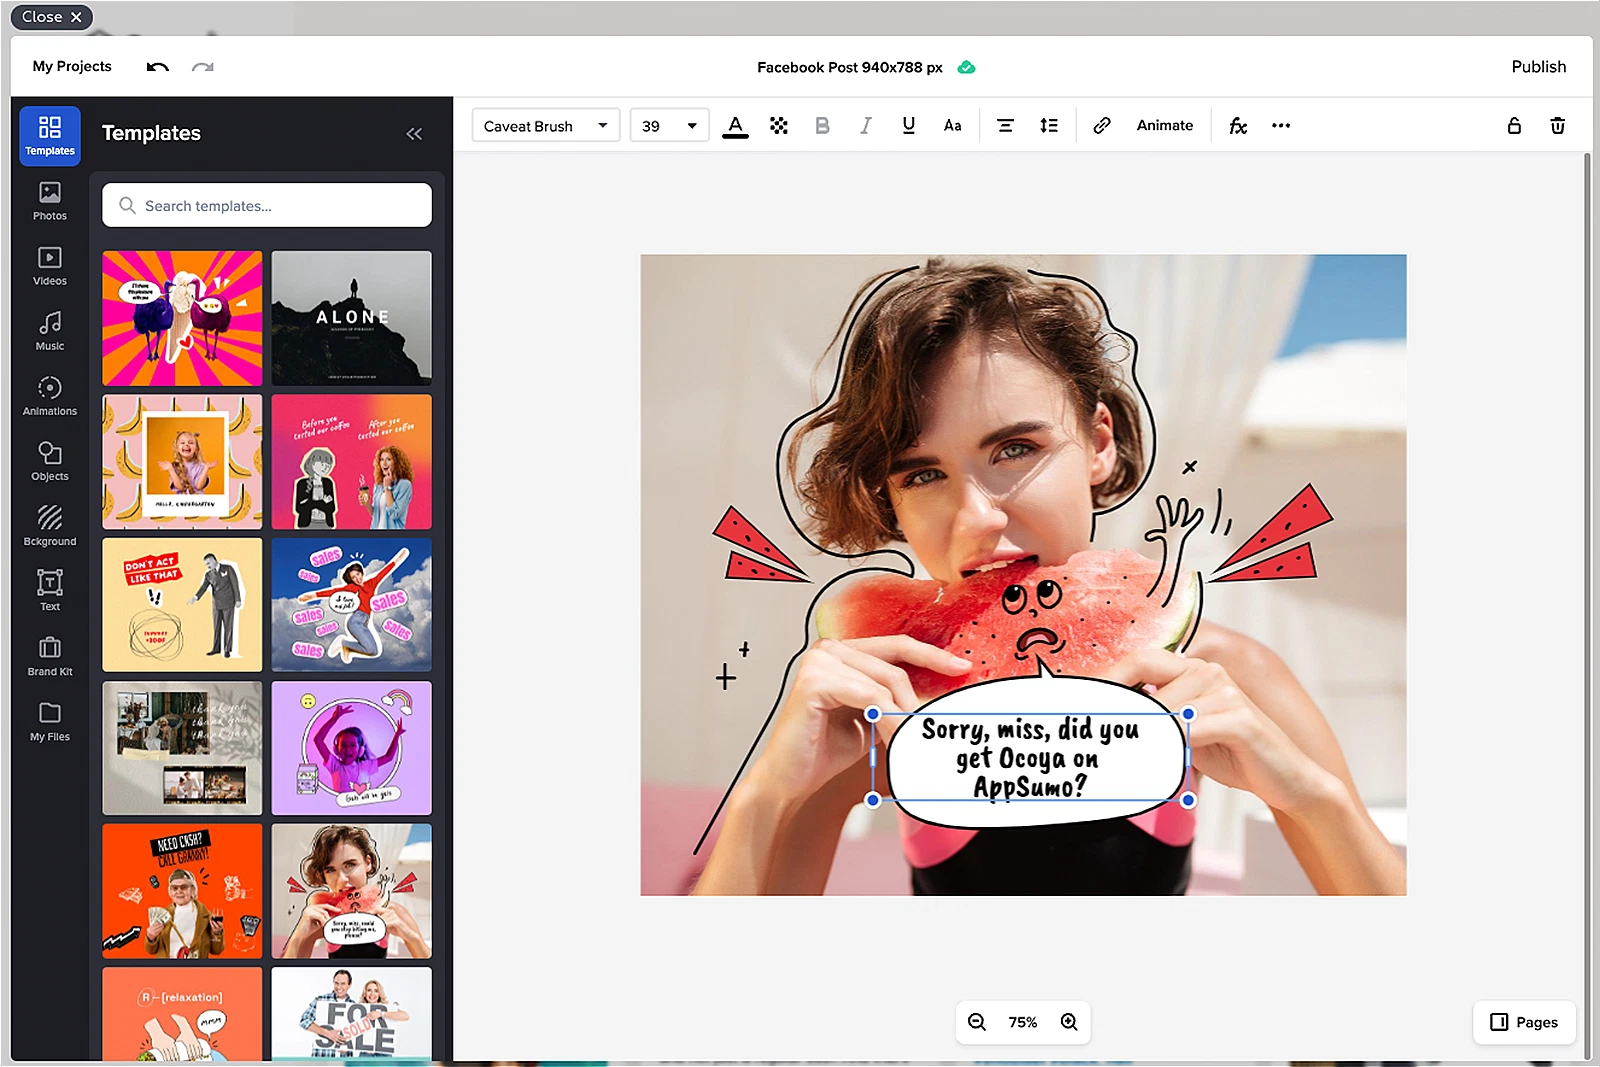Image resolution: width=1600 pixels, height=1067 pixels.
Task: Click the Publish button
Action: (1538, 67)
